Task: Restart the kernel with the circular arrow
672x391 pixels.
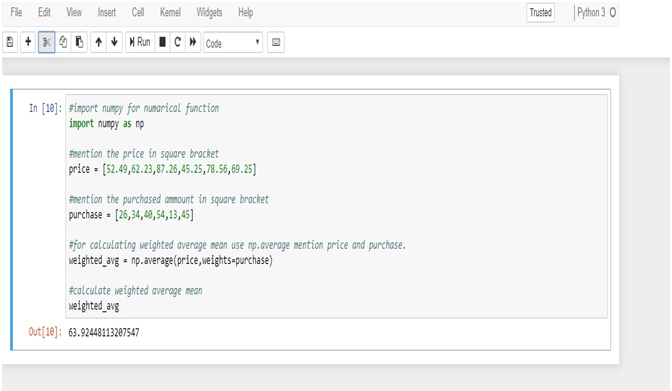Action: coord(177,42)
